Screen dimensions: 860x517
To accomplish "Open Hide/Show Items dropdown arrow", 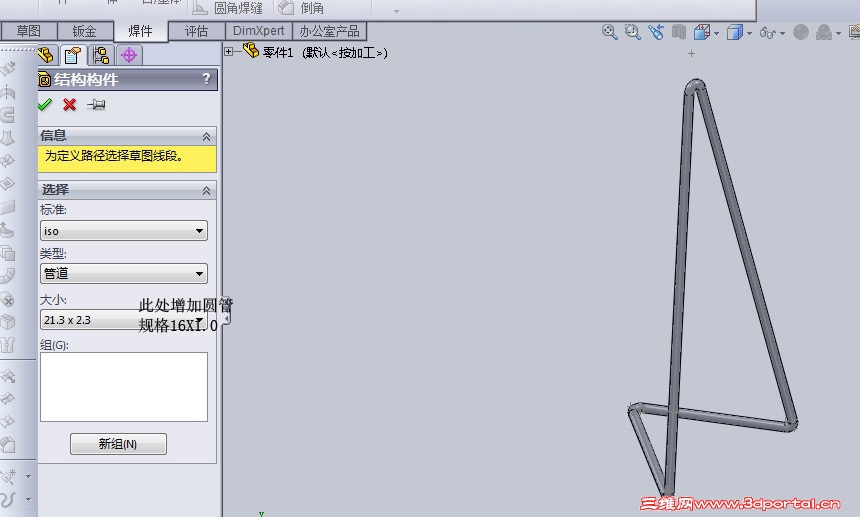I will click(x=782, y=33).
